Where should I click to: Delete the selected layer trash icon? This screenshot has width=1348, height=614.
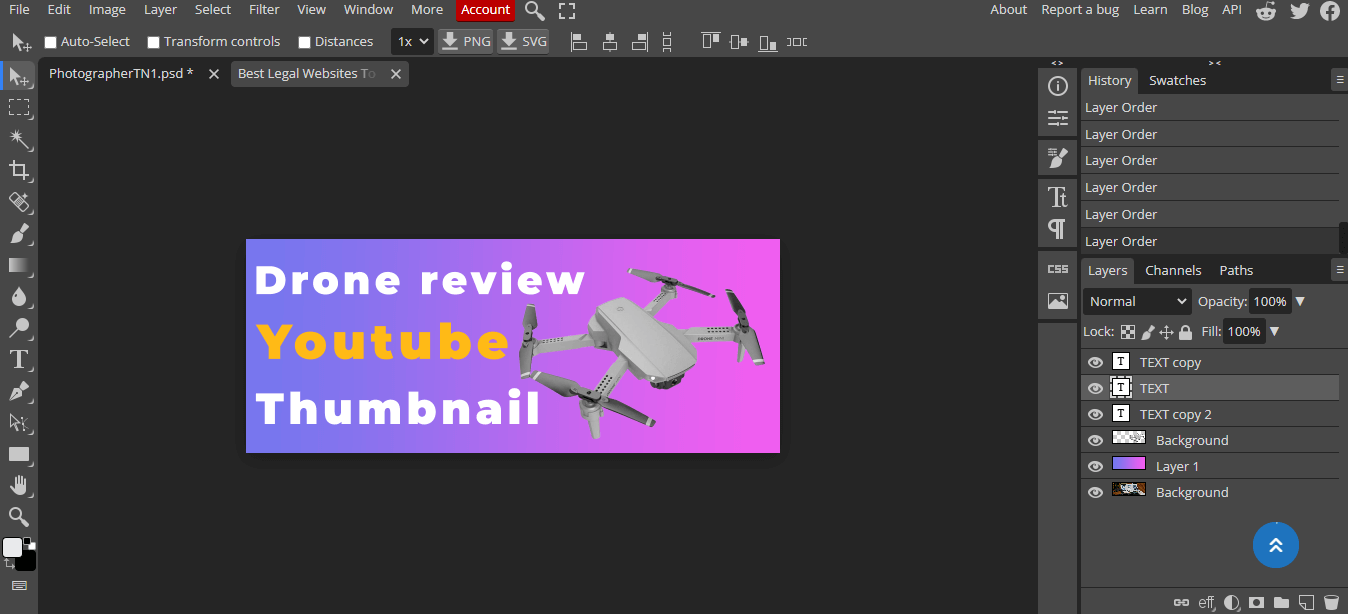pyautogui.click(x=1331, y=603)
